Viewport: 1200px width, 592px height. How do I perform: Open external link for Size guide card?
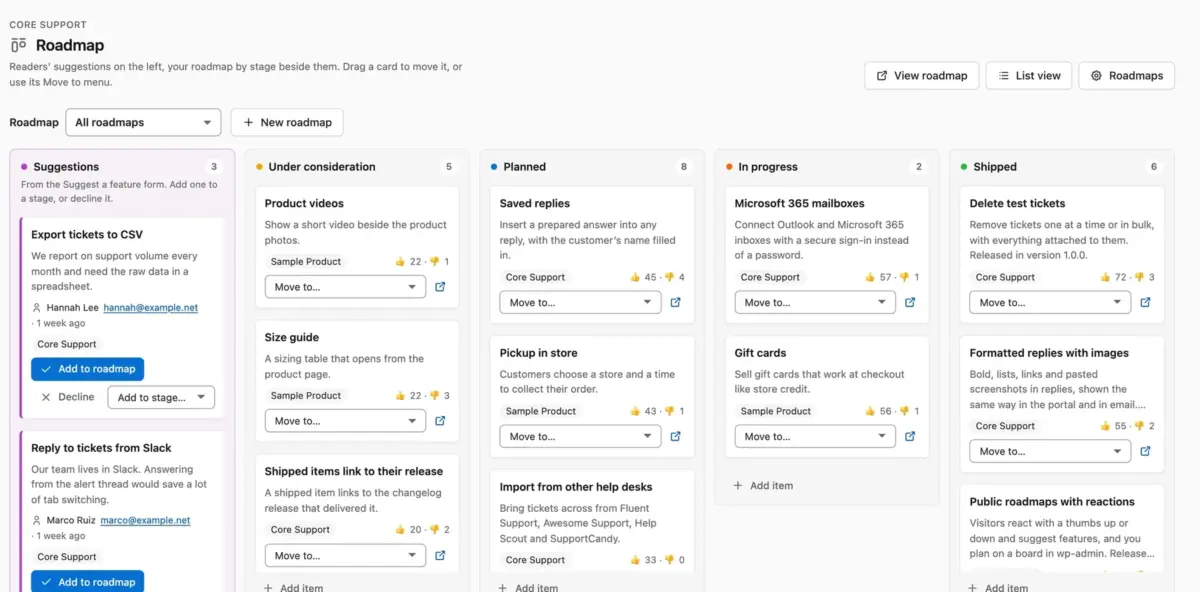point(440,421)
